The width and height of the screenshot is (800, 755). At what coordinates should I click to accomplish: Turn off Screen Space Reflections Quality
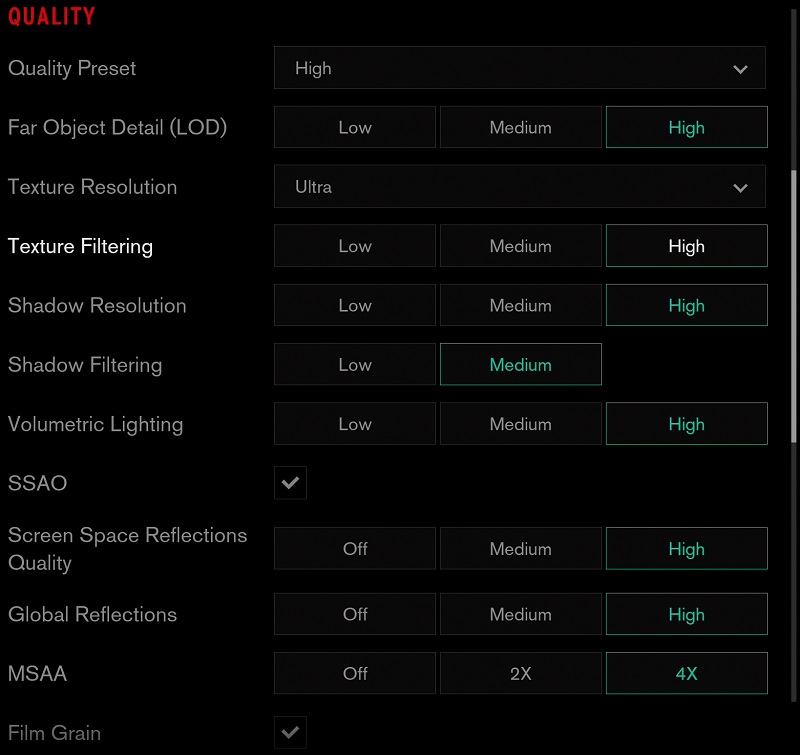[354, 548]
